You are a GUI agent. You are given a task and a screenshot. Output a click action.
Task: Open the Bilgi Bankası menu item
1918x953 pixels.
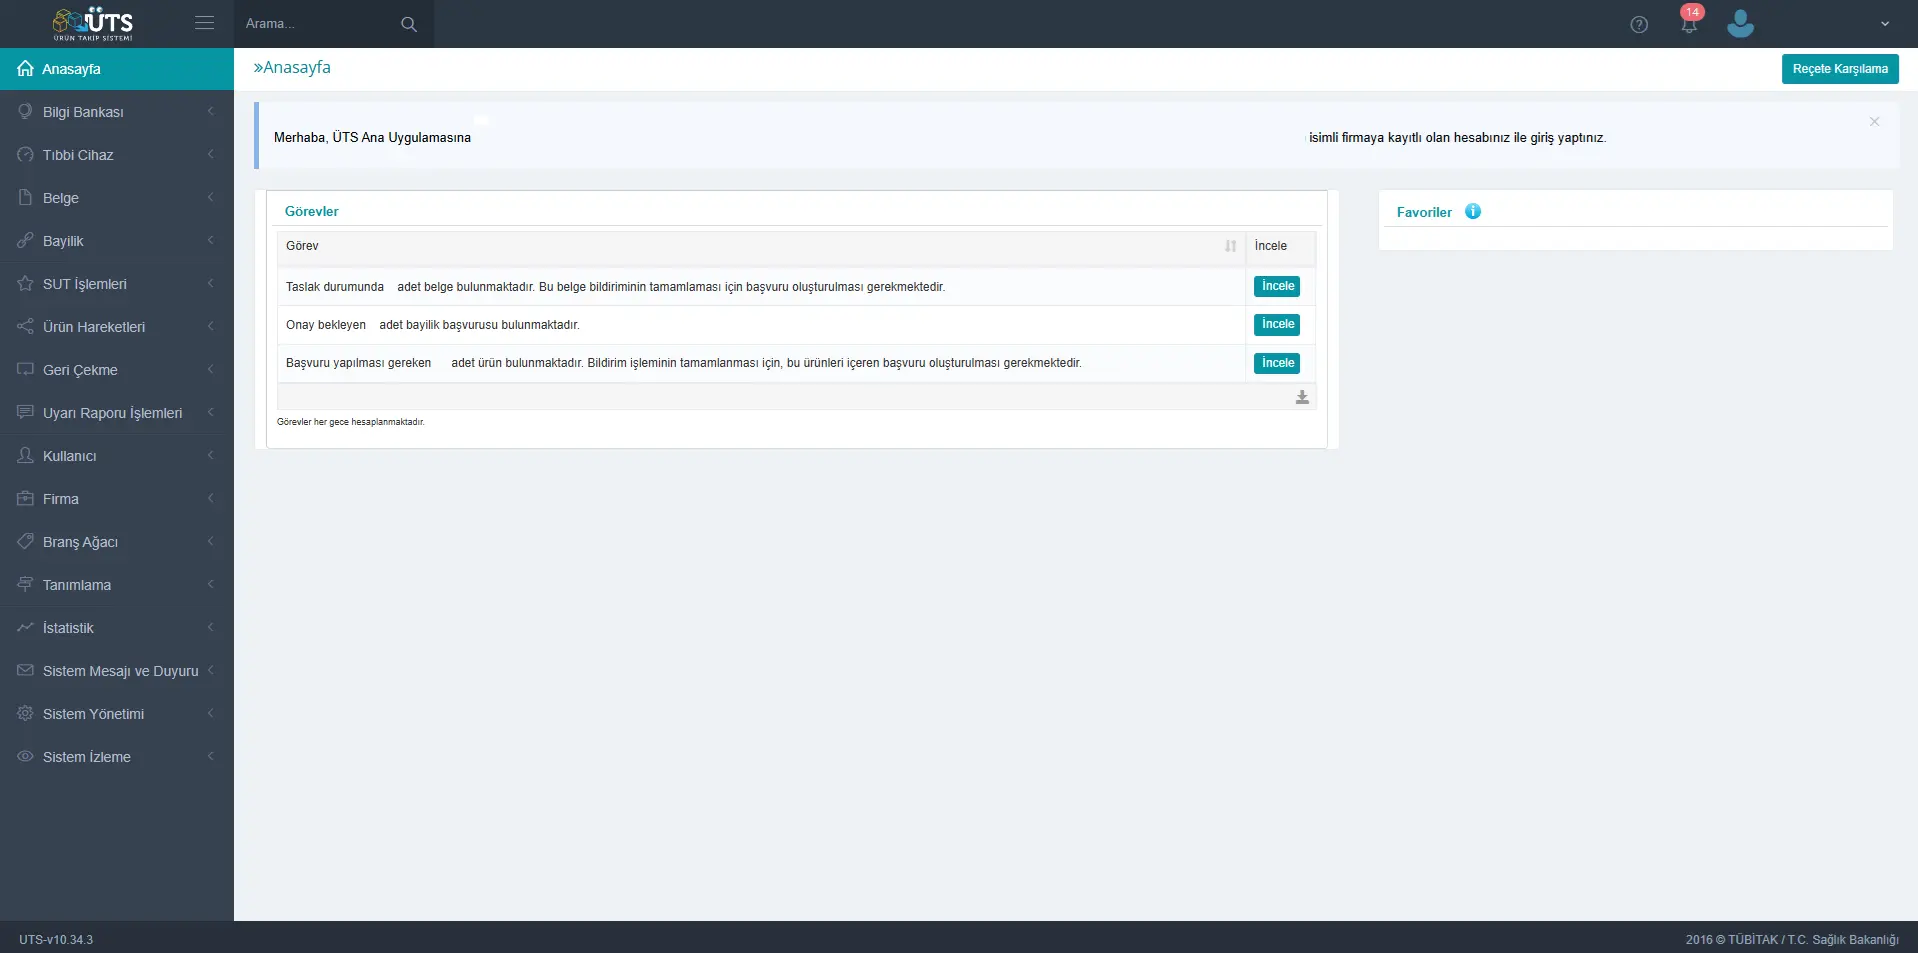(x=116, y=112)
